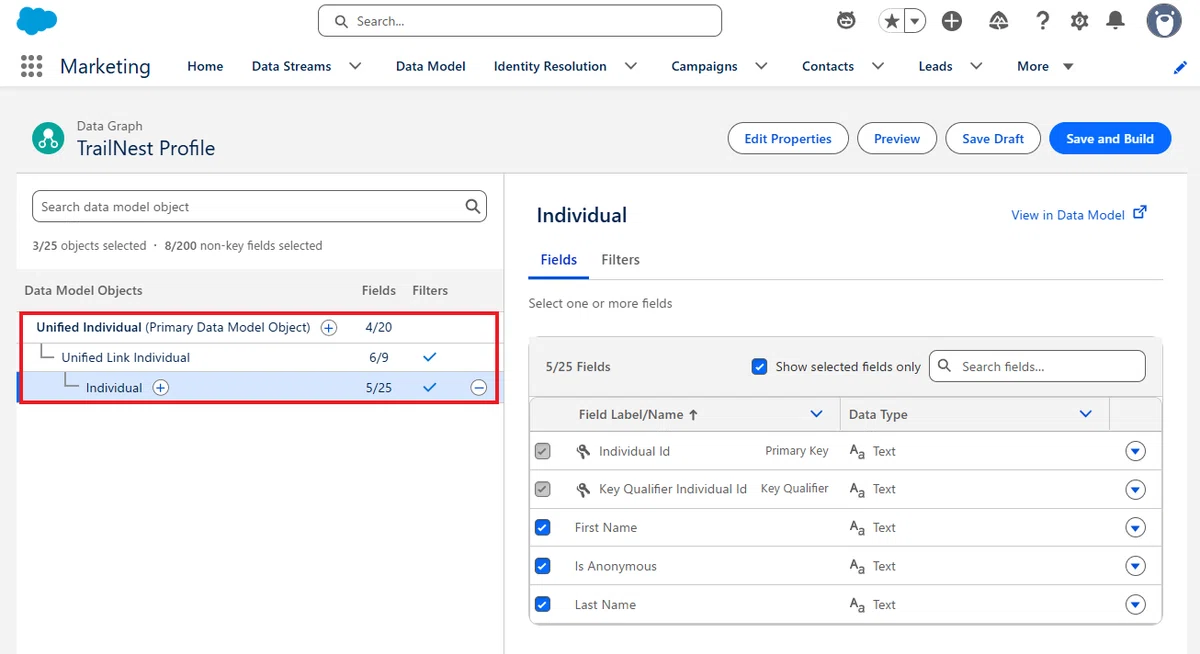Viewport: 1200px width, 654px height.
Task: Open the Data Type column menu
Action: tap(1086, 414)
